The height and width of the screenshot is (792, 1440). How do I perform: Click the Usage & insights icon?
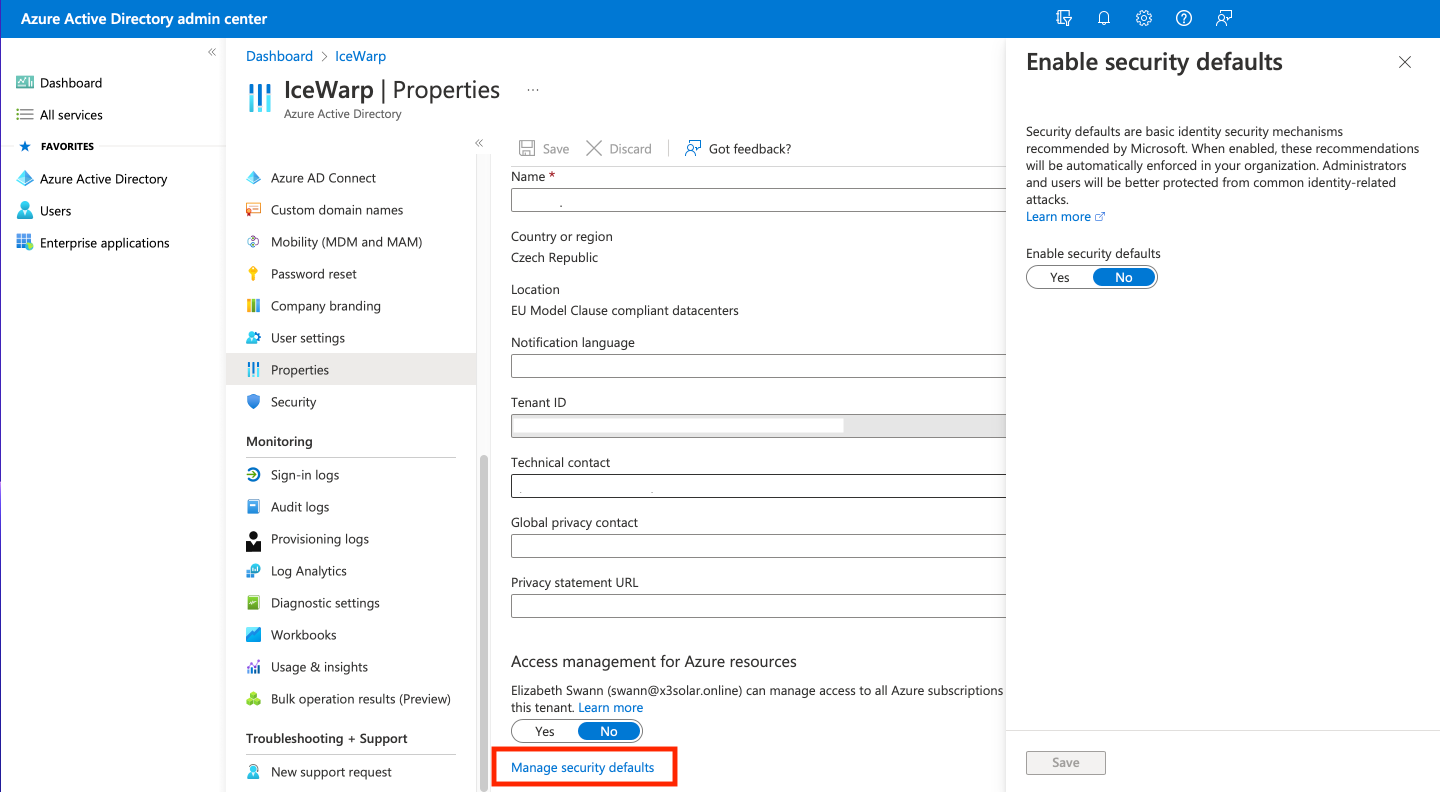click(x=253, y=667)
